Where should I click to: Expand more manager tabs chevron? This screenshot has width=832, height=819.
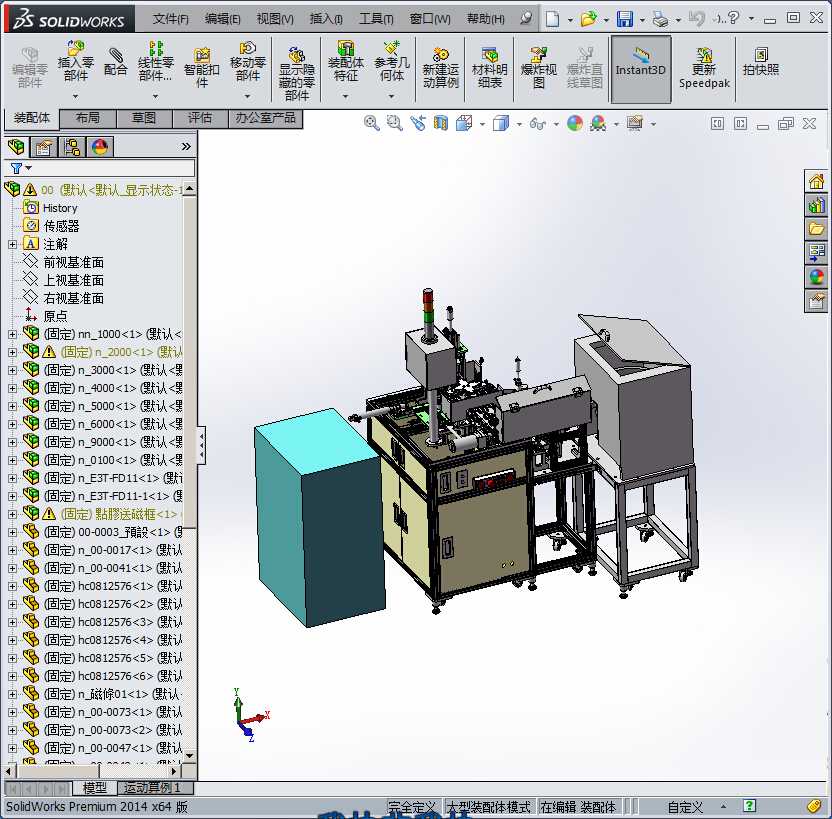click(186, 146)
